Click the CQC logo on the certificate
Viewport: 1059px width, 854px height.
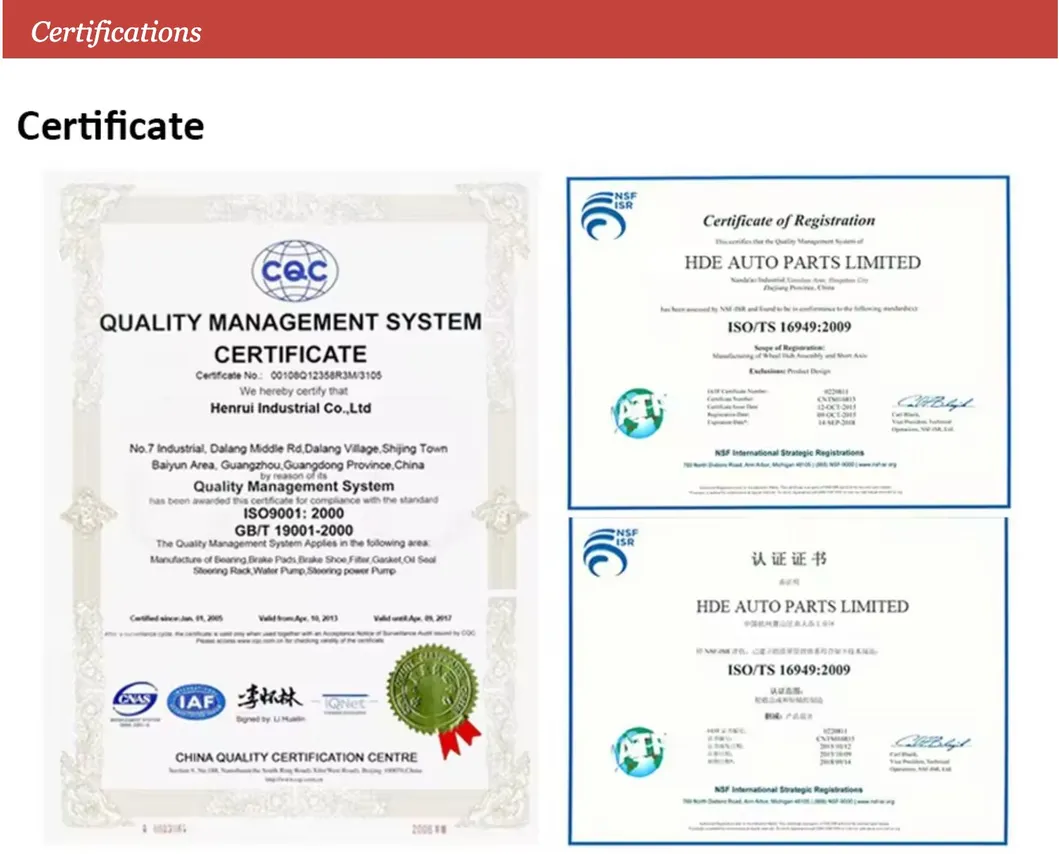point(294,270)
